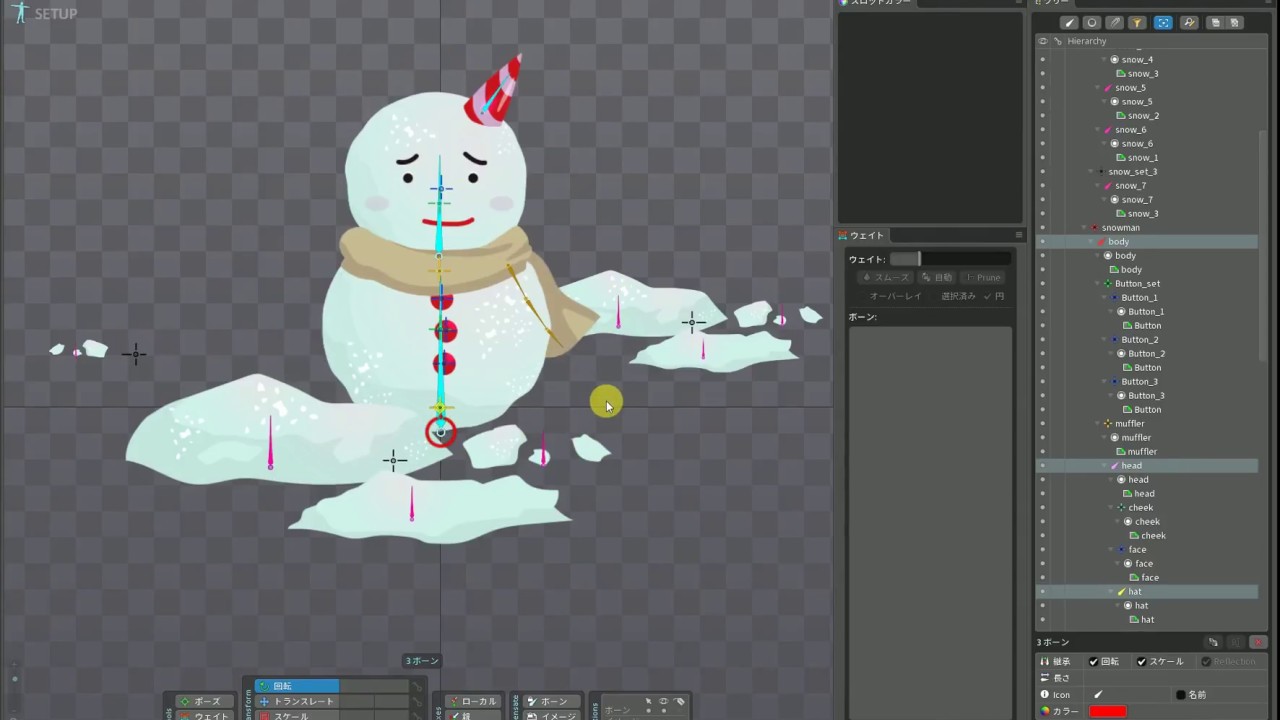Click the red bone icon of snowman row
Screen dimensions: 1280x720
[1095, 227]
